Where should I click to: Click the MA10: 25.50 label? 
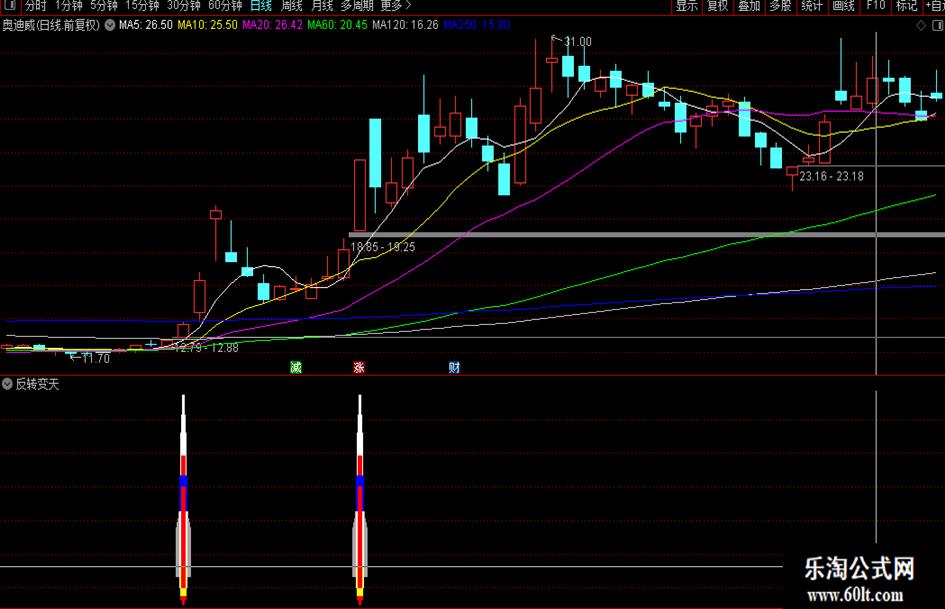click(x=207, y=25)
